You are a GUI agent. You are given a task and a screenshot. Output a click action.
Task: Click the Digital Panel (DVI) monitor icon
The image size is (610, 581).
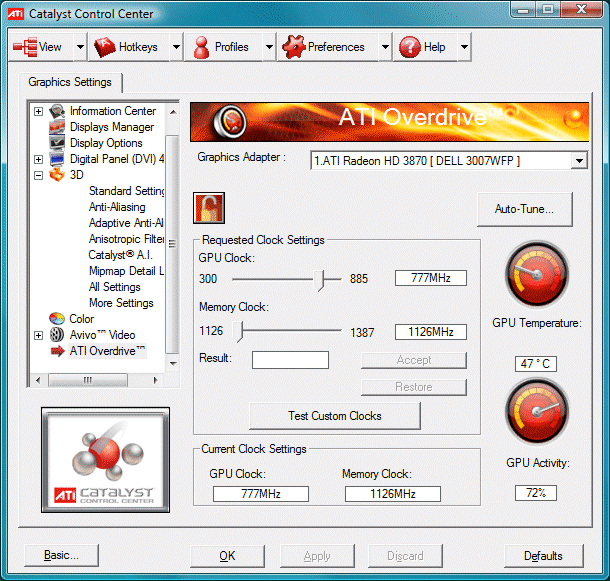click(x=57, y=159)
